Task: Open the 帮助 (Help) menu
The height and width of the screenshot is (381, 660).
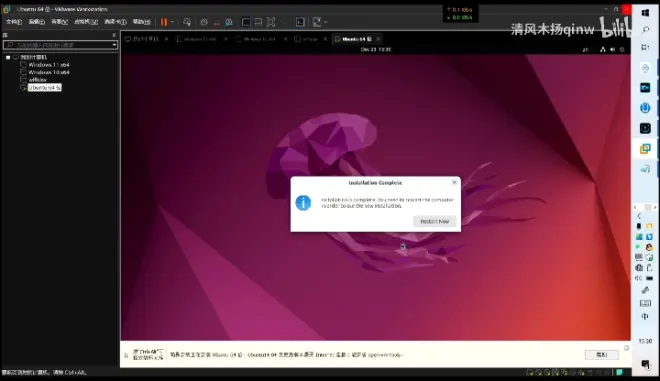Action: [x=141, y=21]
